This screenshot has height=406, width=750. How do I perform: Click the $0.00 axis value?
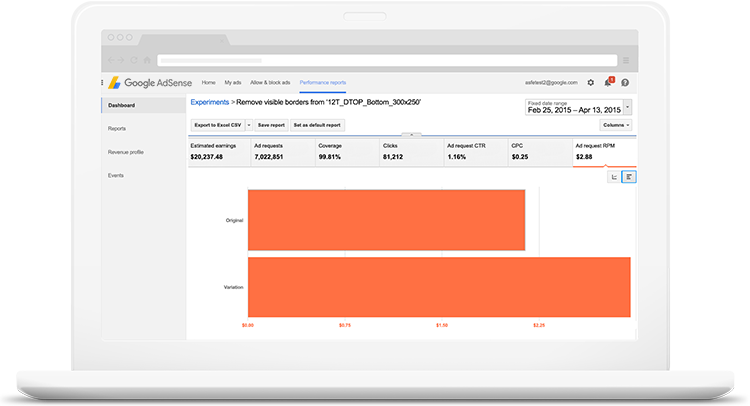(248, 325)
